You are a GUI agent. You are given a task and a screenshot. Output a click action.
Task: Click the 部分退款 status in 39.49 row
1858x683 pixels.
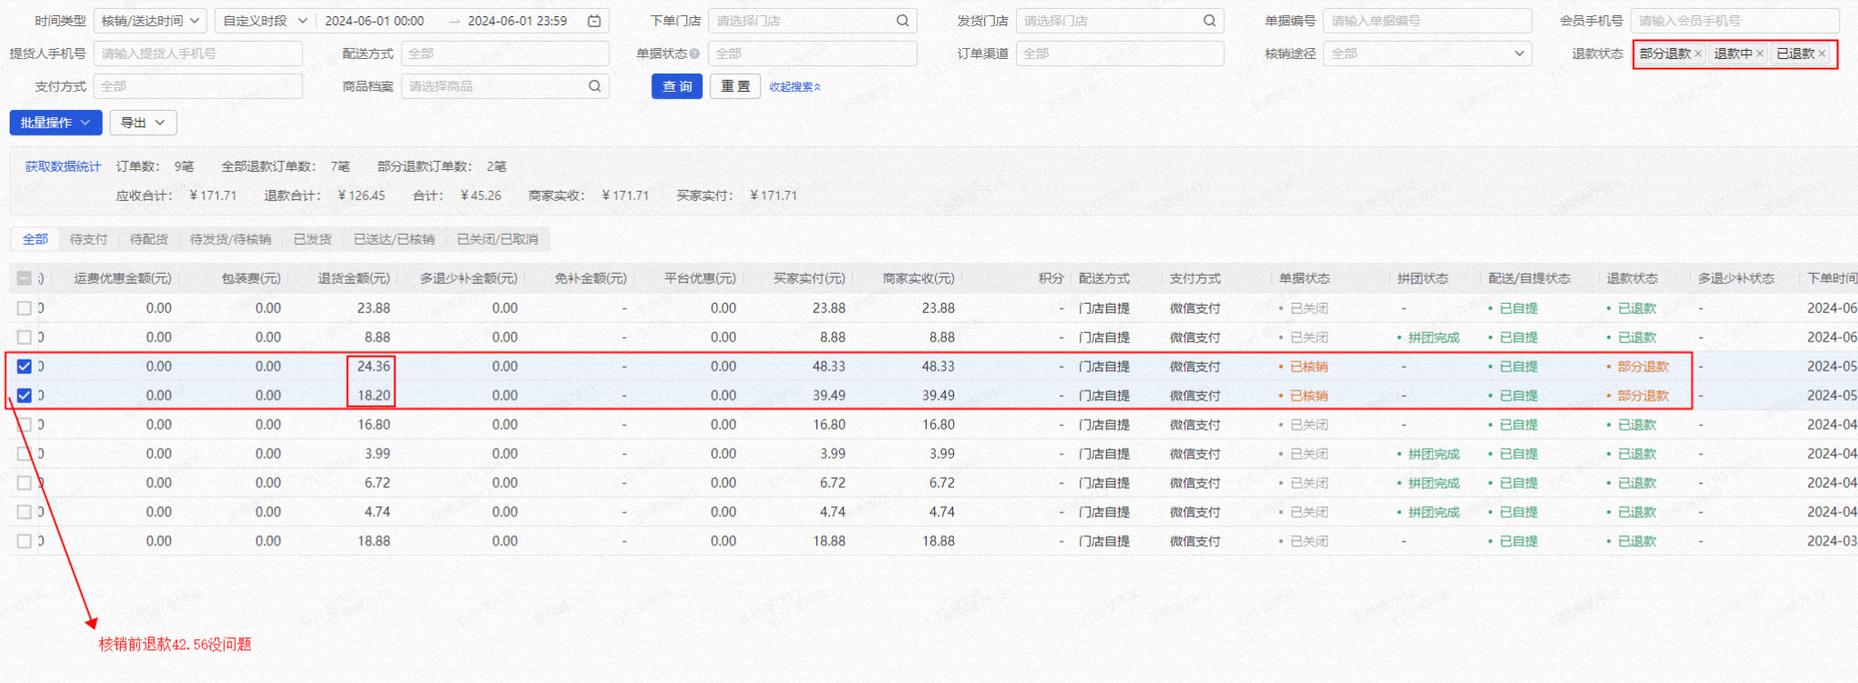click(1642, 396)
